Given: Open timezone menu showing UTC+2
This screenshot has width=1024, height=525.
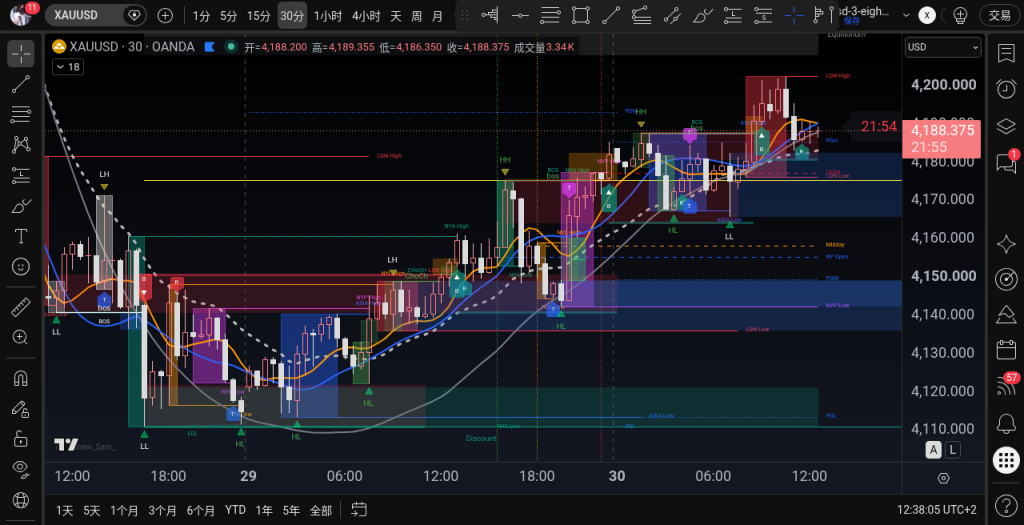Looking at the screenshot, I should (x=937, y=510).
